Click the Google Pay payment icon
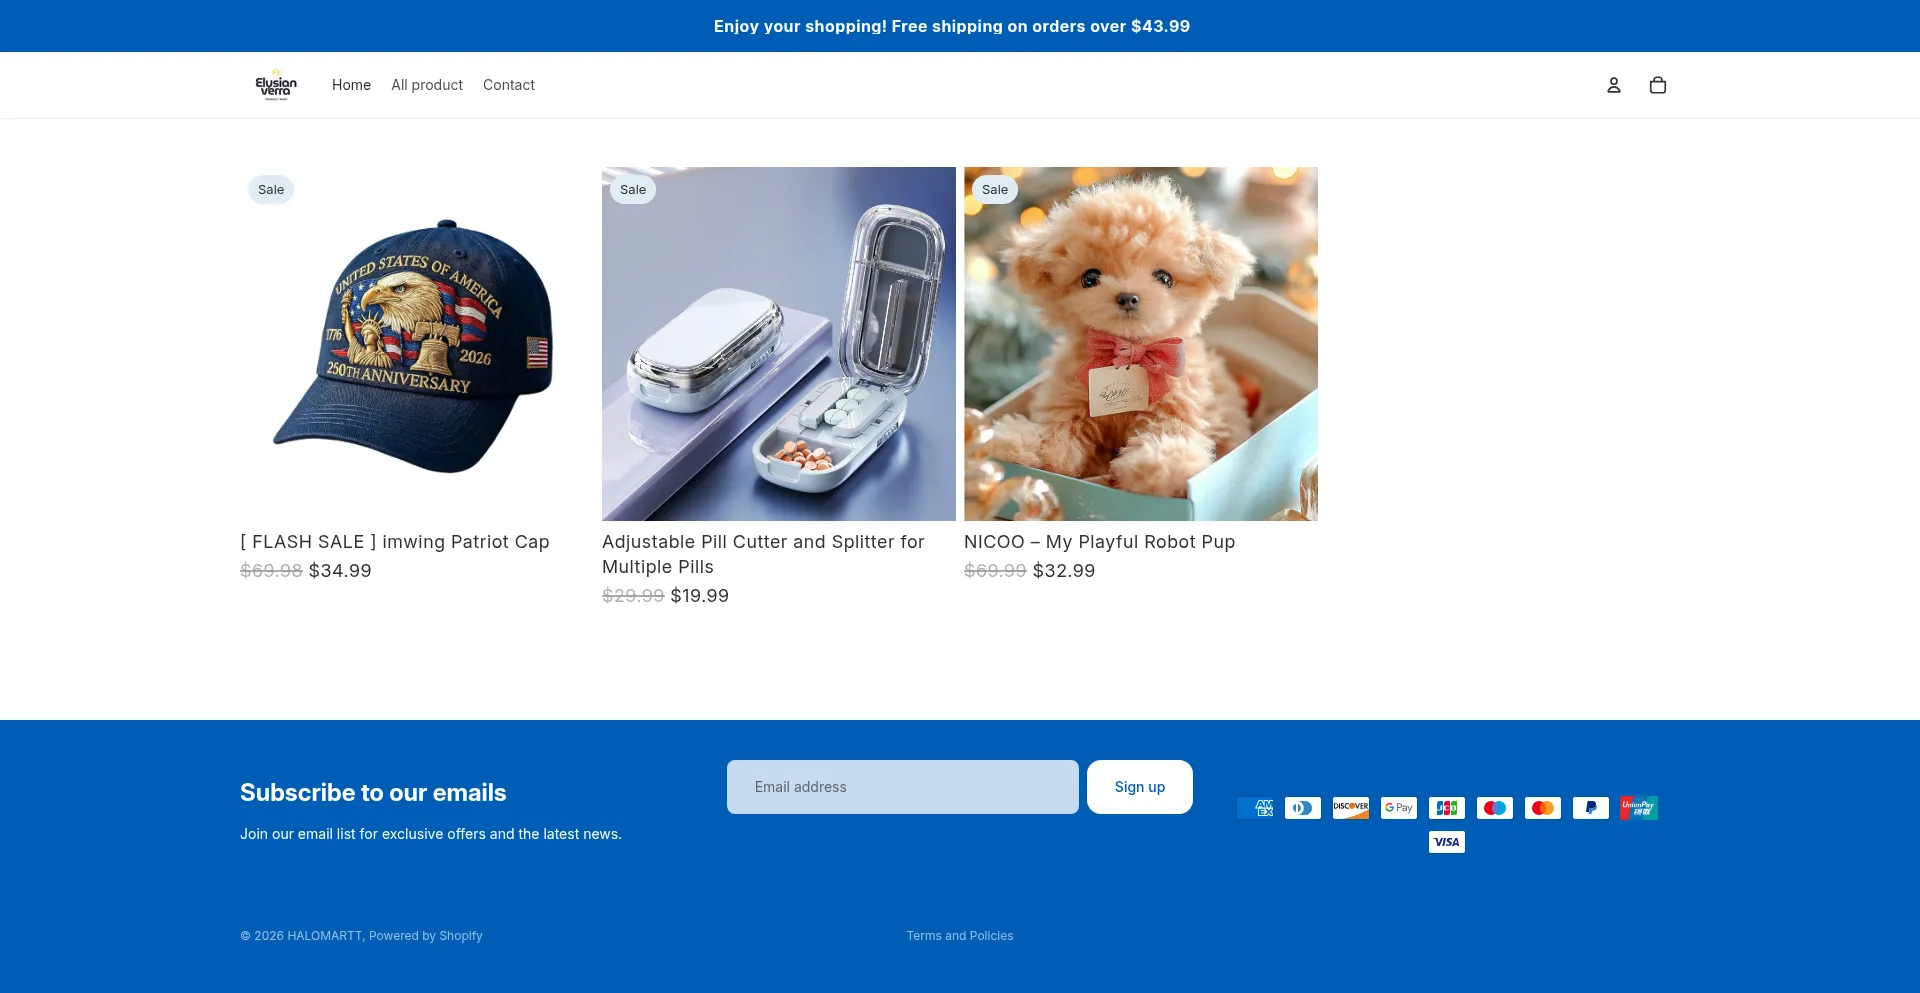This screenshot has width=1920, height=993. [x=1399, y=808]
